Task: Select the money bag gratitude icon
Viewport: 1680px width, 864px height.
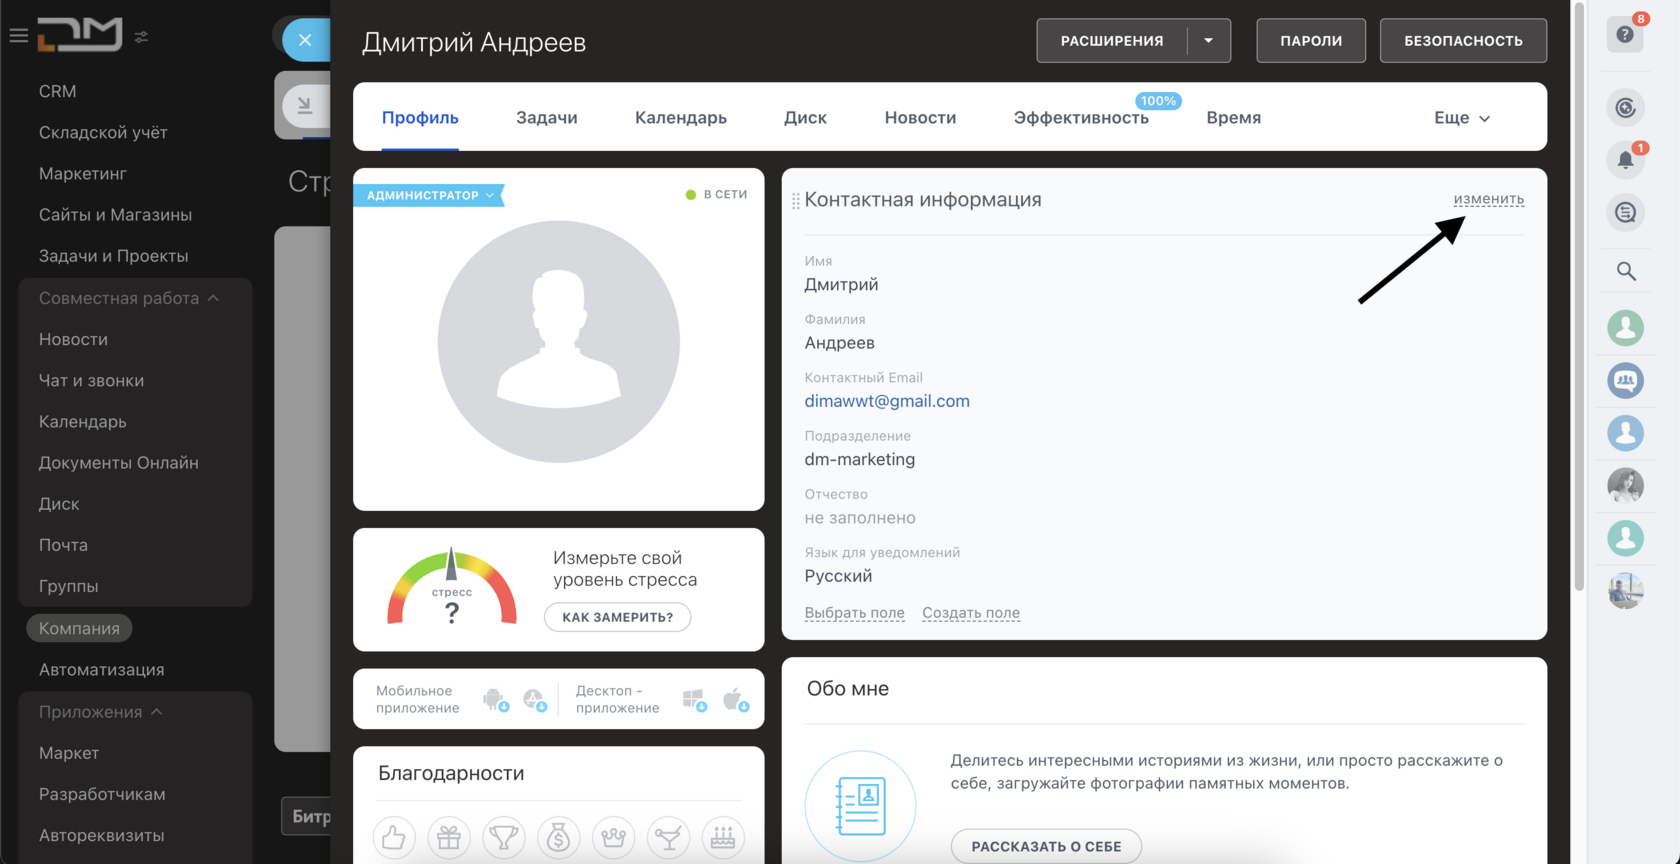Action: click(x=559, y=837)
